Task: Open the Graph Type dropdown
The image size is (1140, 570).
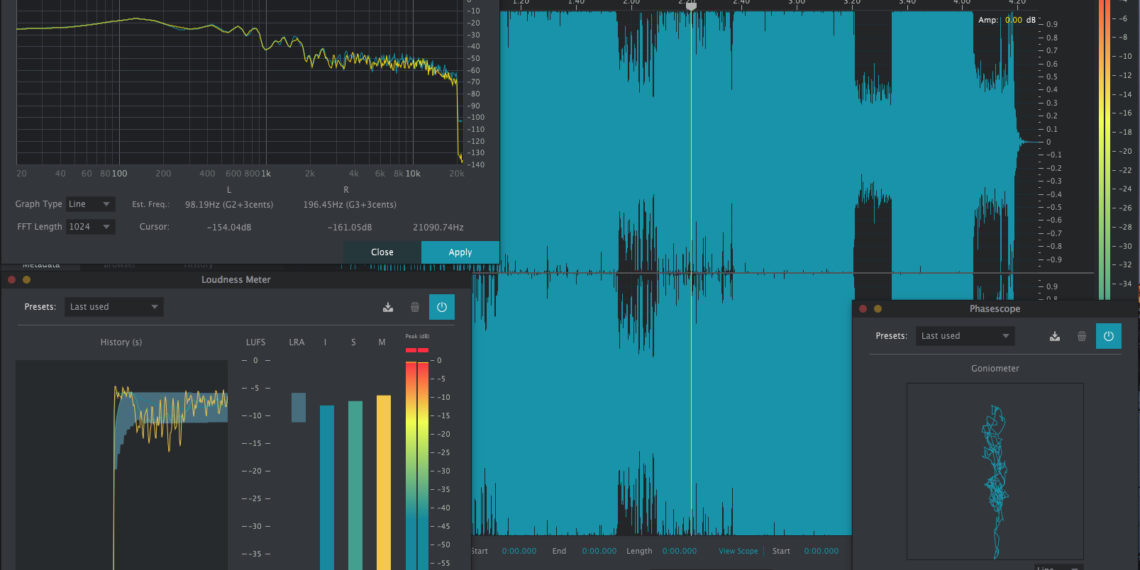Action: 90,204
